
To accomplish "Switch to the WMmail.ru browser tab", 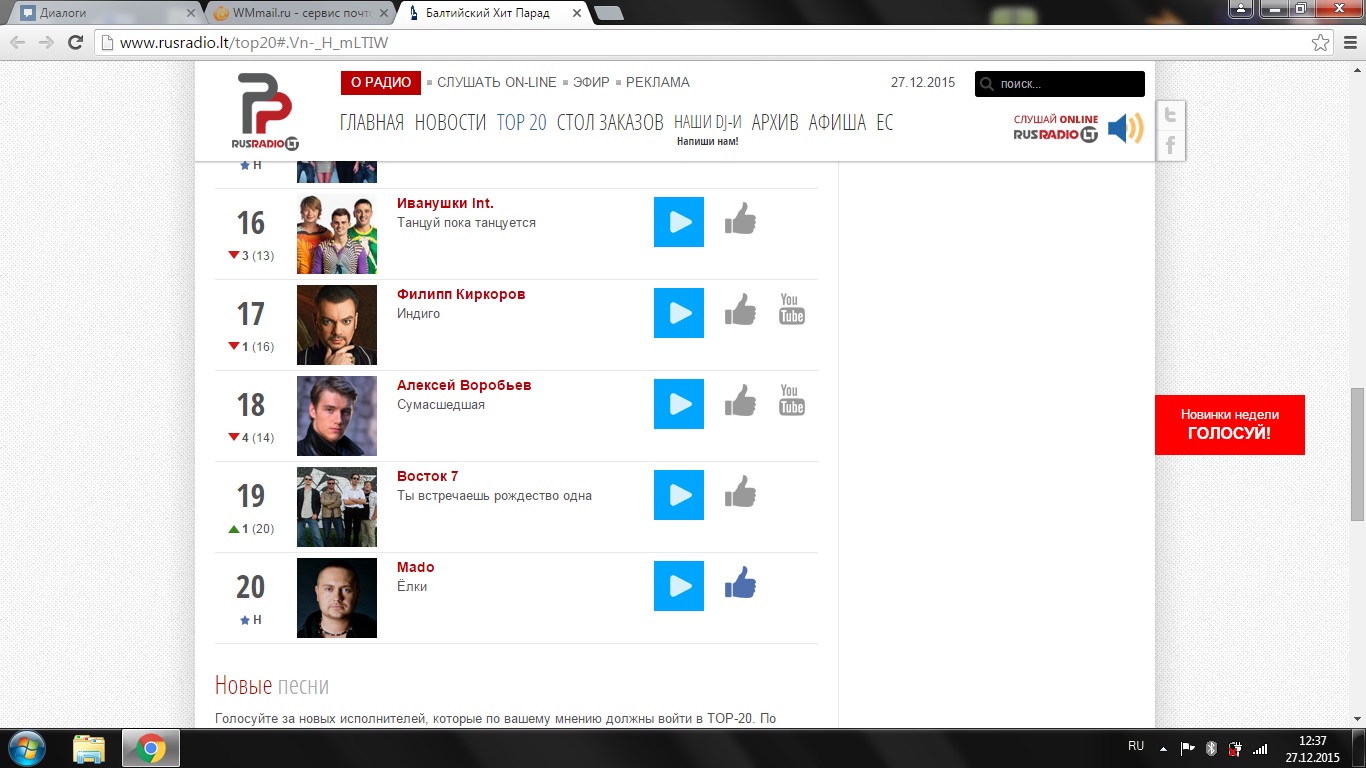I will pyautogui.click(x=300, y=13).
